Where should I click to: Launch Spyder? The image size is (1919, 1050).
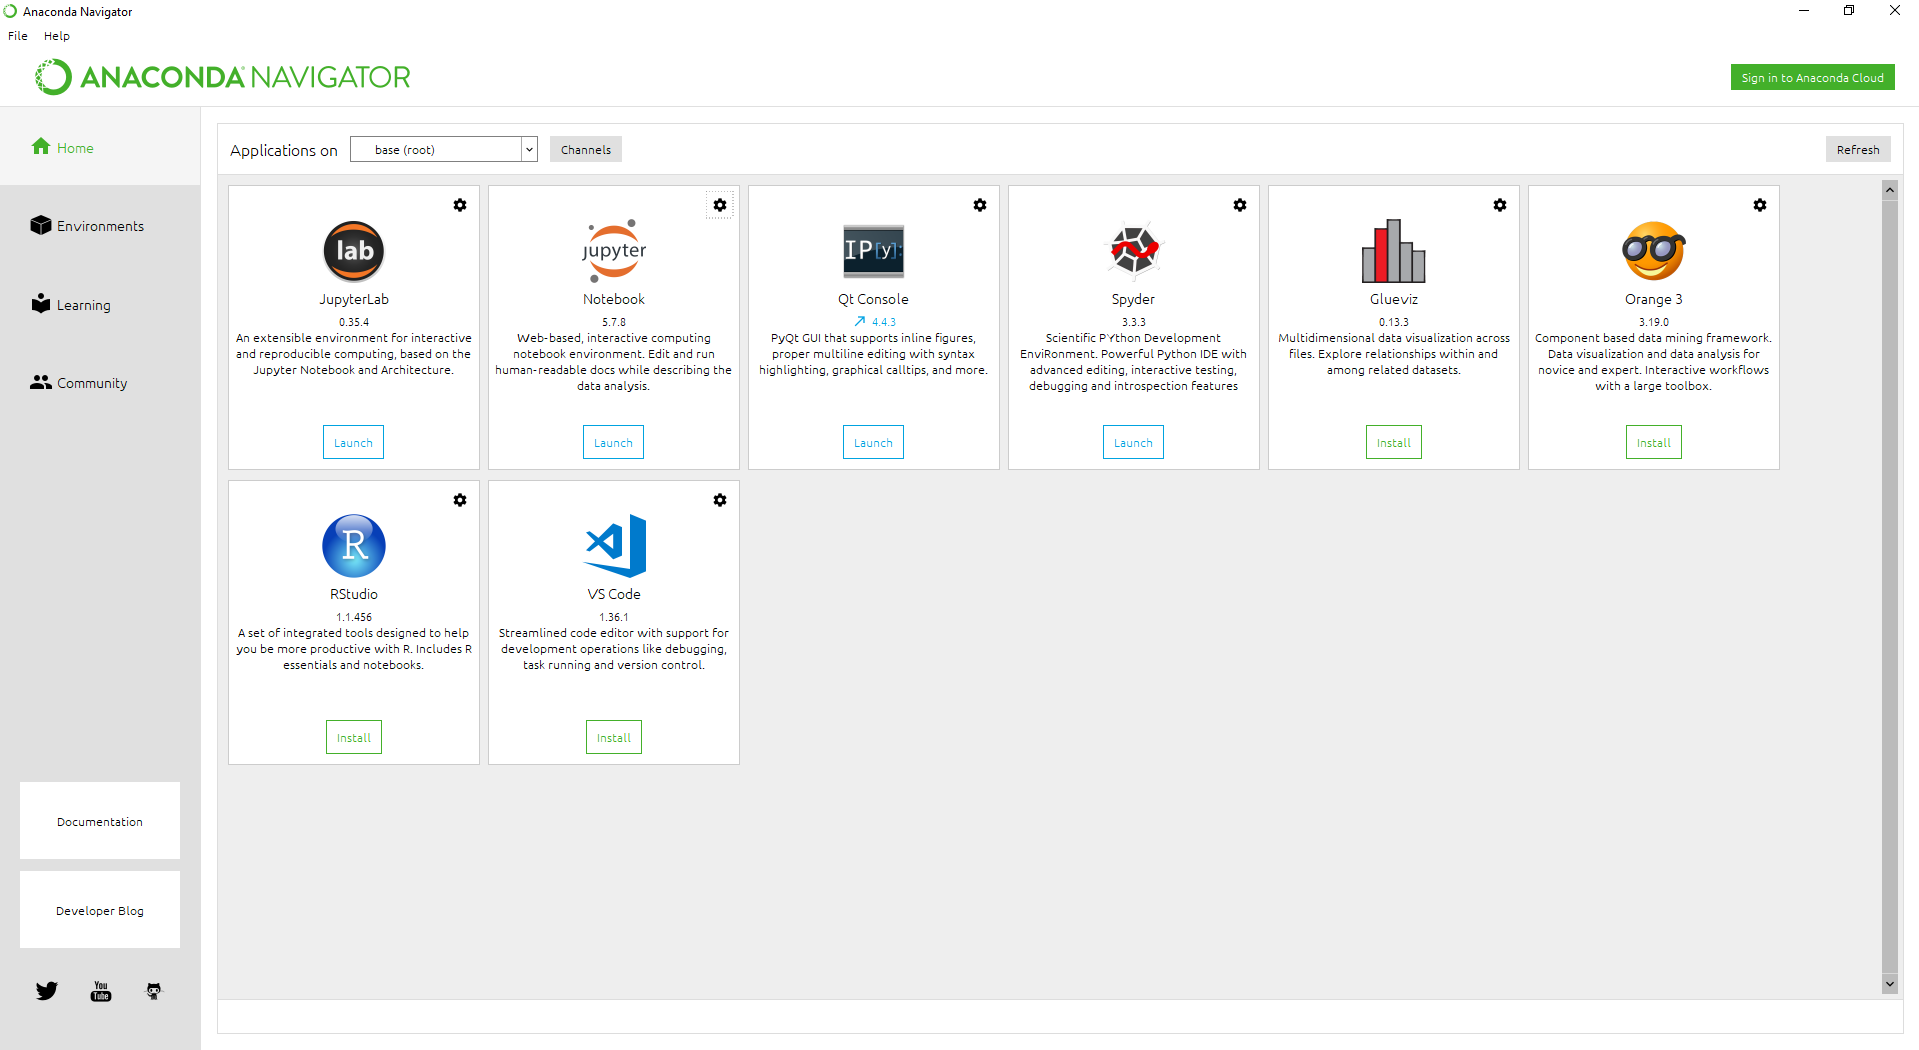pos(1134,443)
